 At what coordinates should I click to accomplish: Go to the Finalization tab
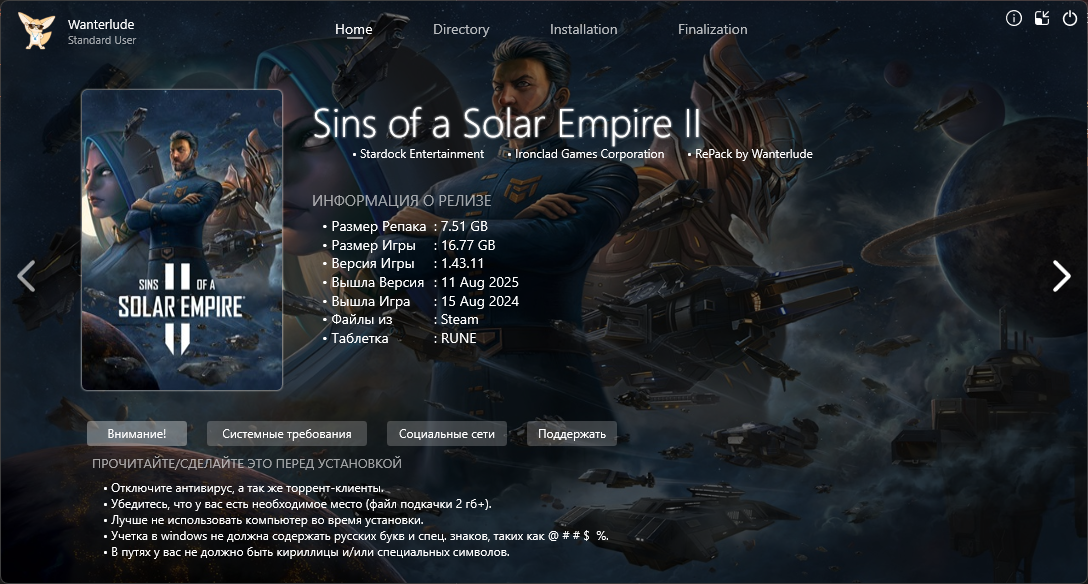pos(713,29)
